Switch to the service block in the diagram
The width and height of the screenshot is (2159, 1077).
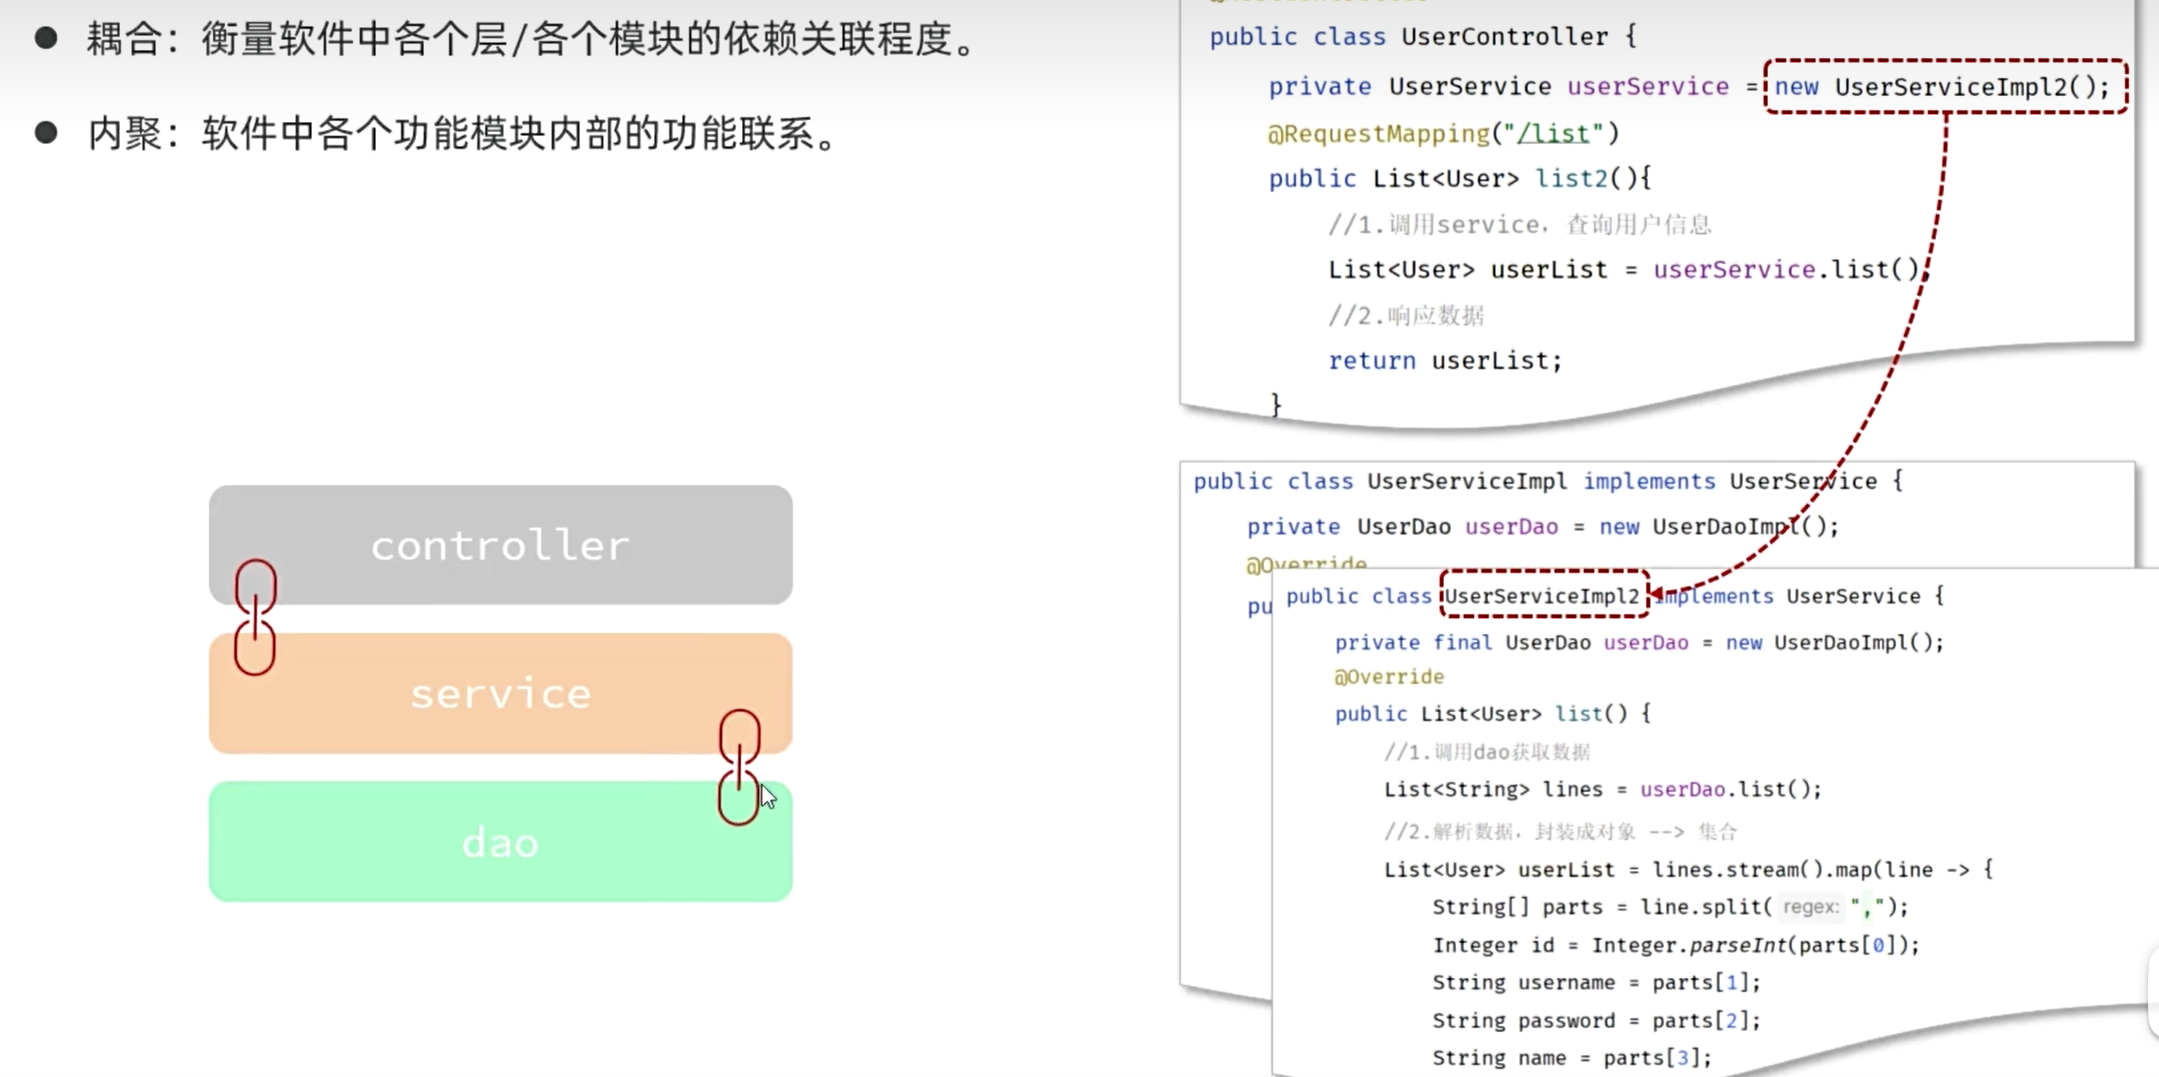(x=499, y=692)
